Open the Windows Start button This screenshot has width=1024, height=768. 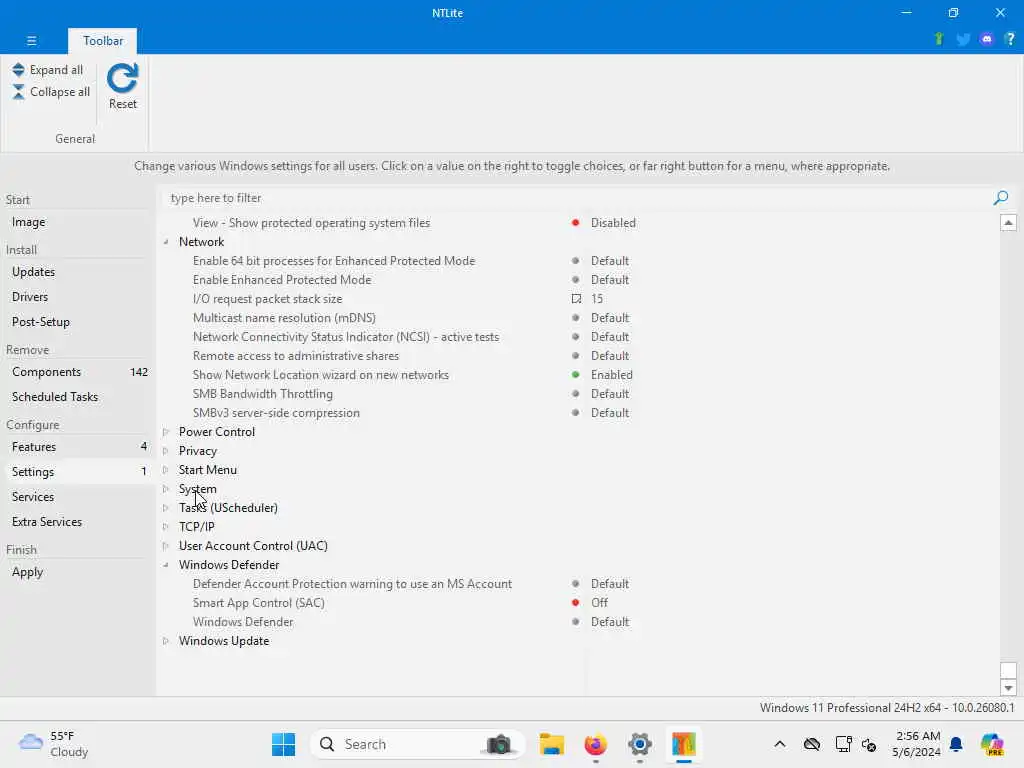point(283,744)
